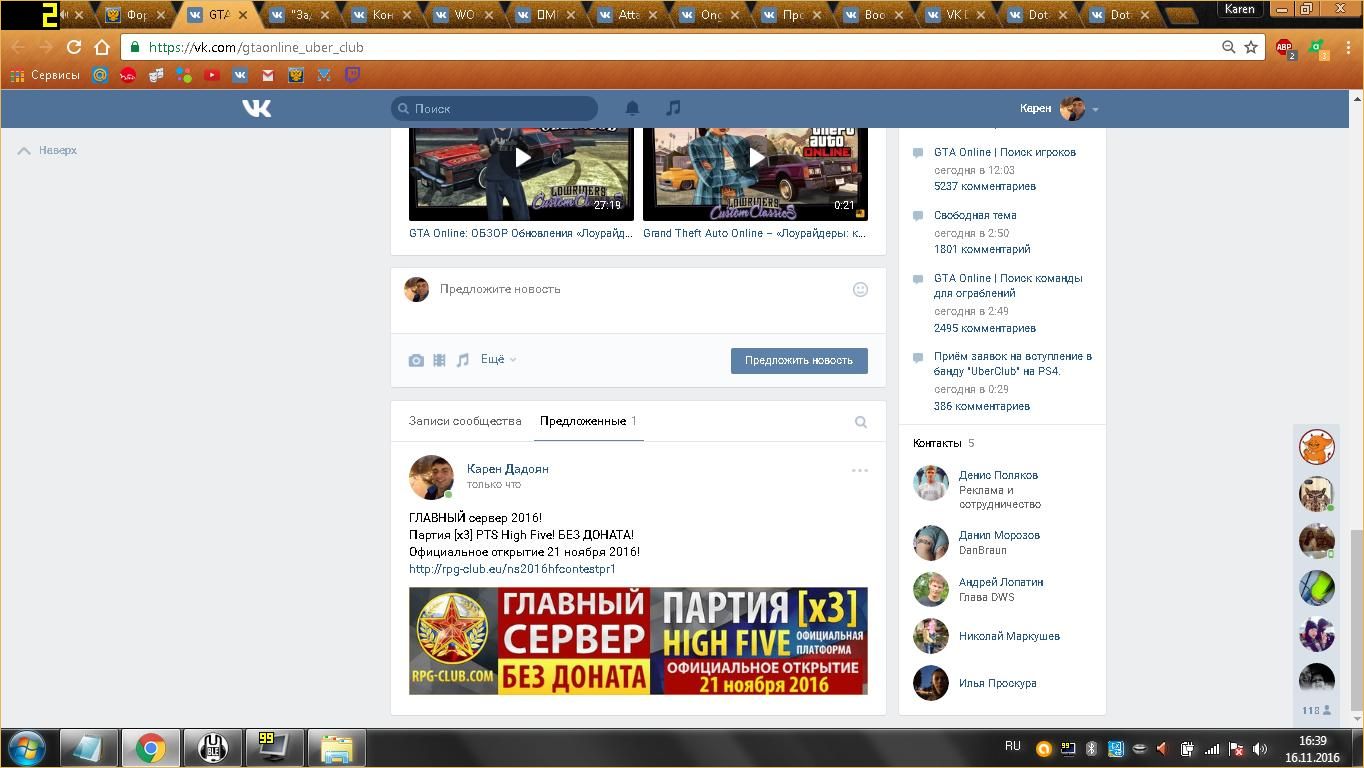Click the VK logo in the header

pyautogui.click(x=257, y=108)
